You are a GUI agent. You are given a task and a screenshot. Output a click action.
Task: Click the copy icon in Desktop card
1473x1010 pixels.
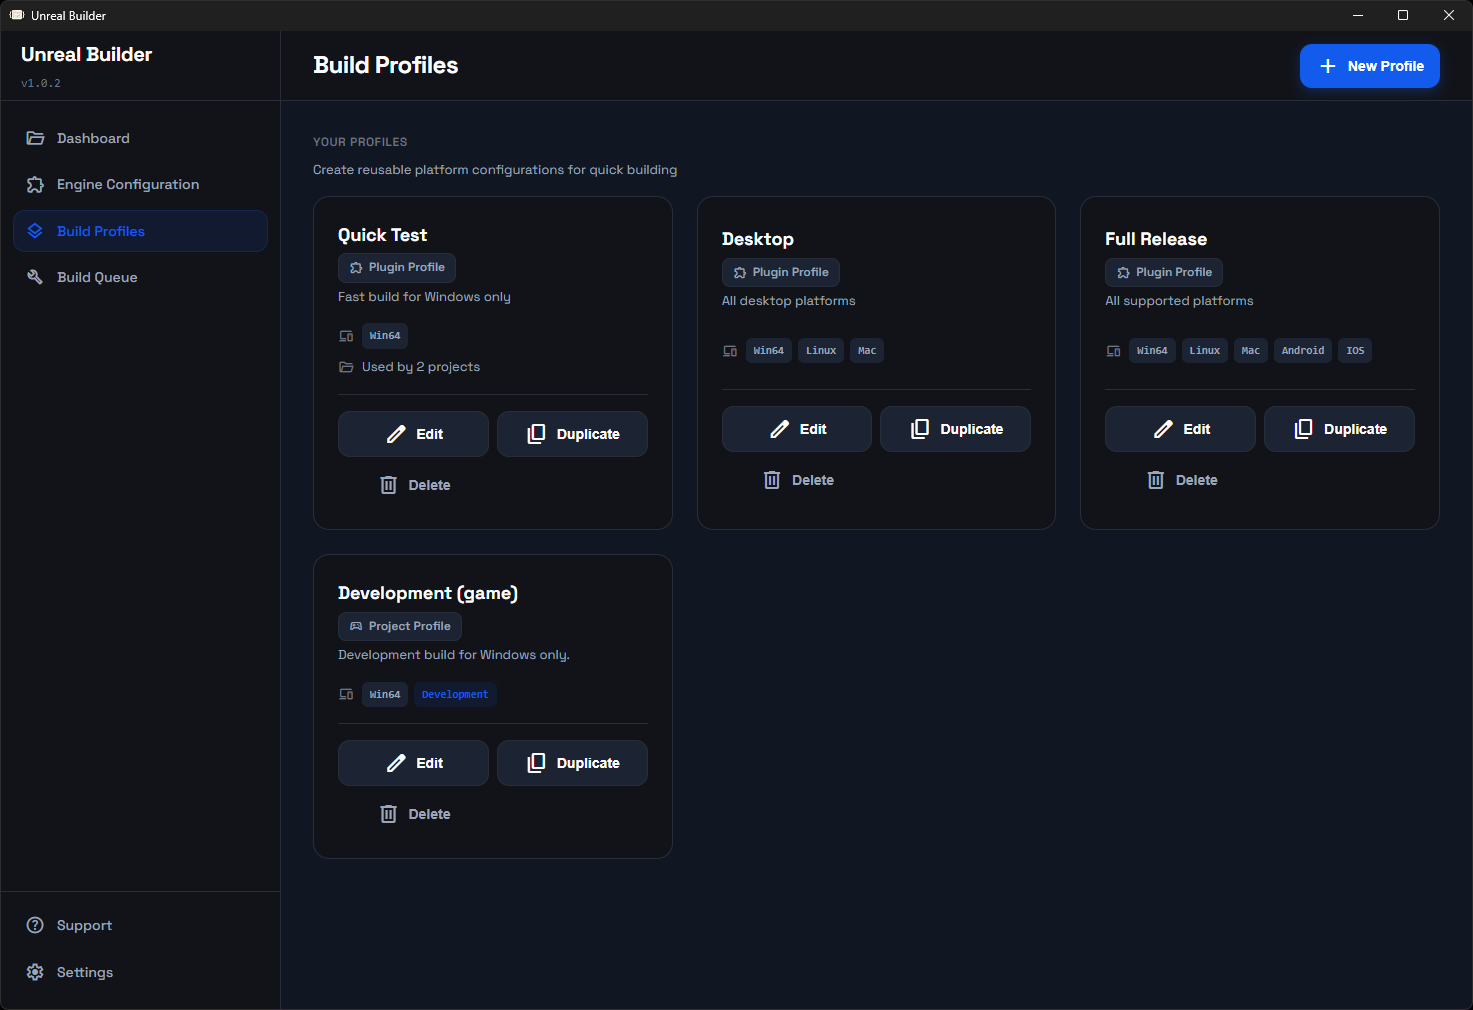click(920, 429)
